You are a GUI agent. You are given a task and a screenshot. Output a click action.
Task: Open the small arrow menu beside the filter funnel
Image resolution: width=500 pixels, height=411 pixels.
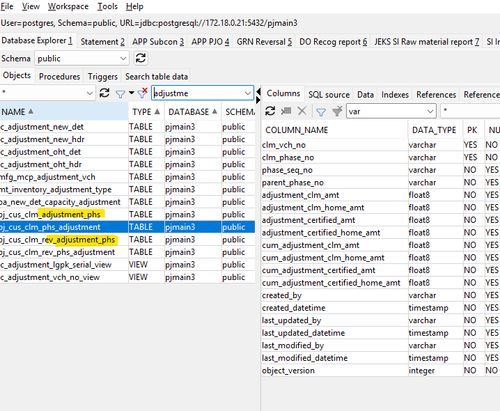click(x=131, y=93)
